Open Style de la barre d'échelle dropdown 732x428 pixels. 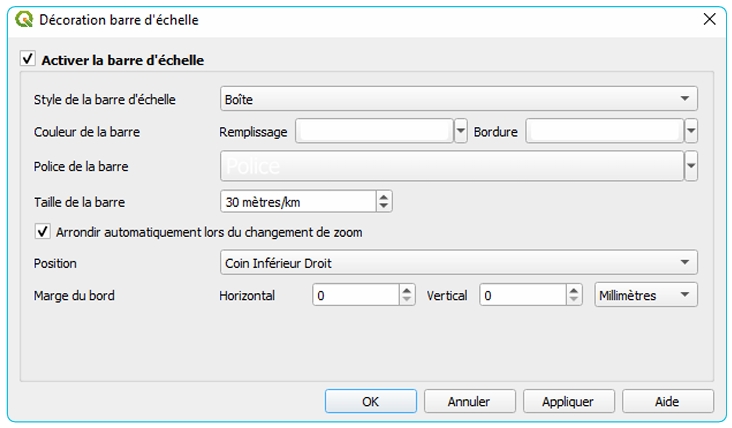(x=458, y=99)
